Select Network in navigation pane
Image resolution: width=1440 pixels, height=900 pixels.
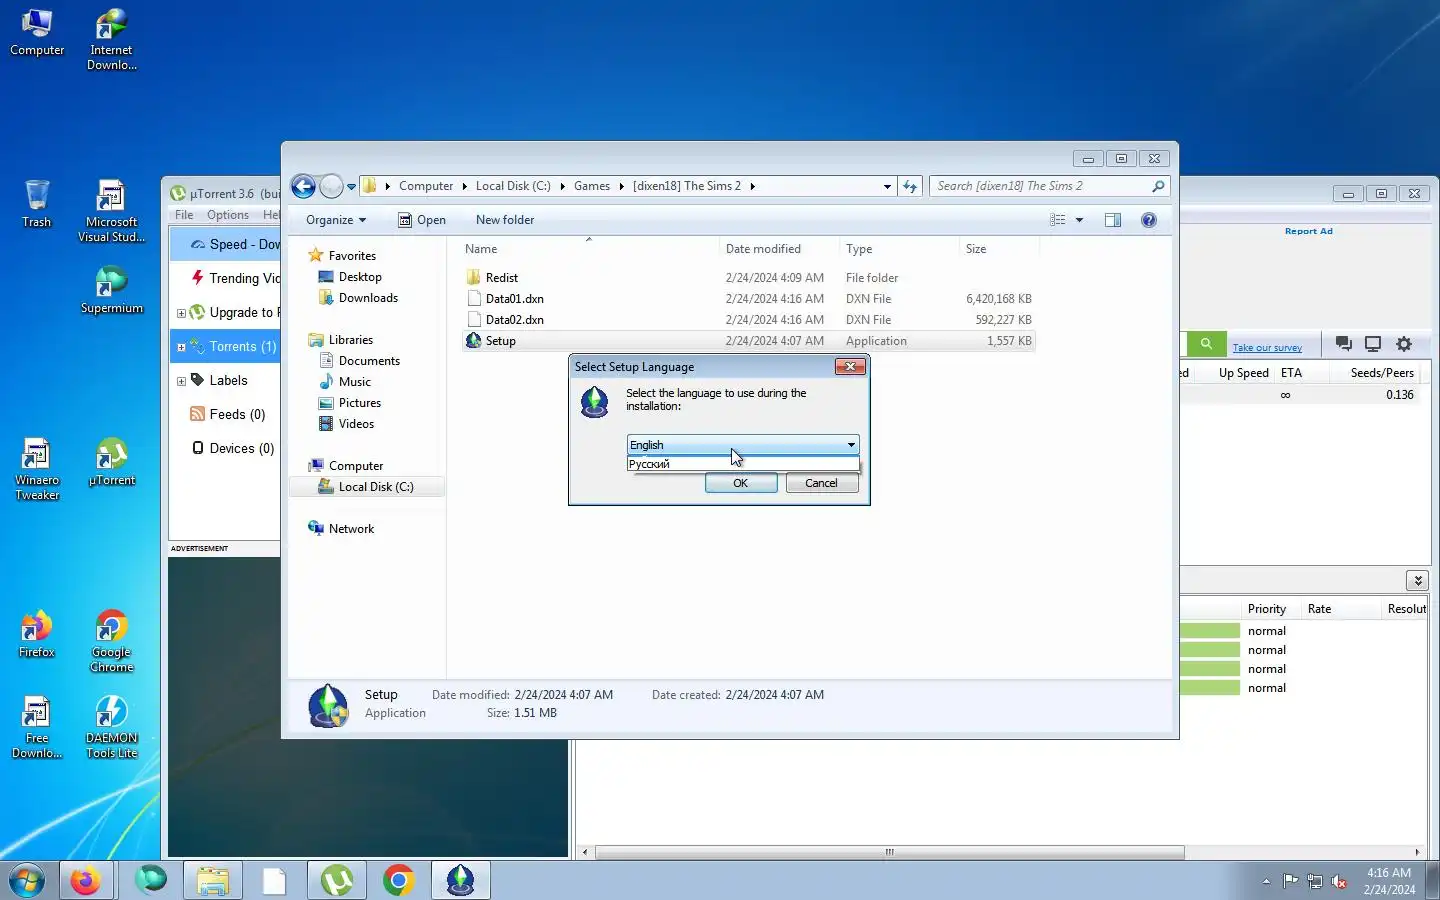click(x=351, y=529)
